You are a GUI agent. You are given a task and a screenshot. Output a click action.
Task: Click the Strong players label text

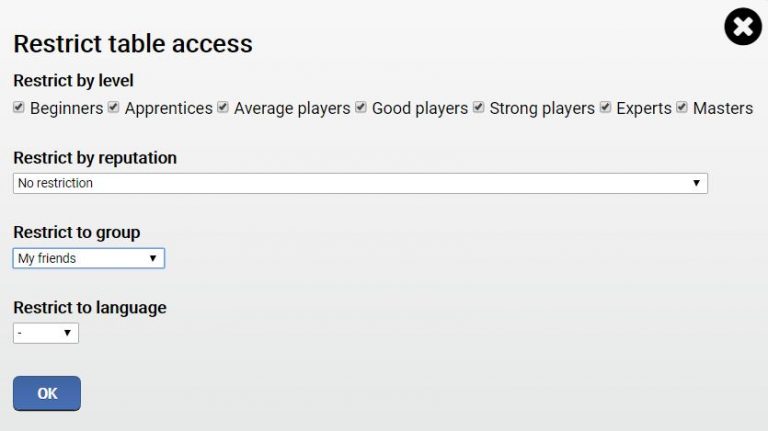point(542,108)
